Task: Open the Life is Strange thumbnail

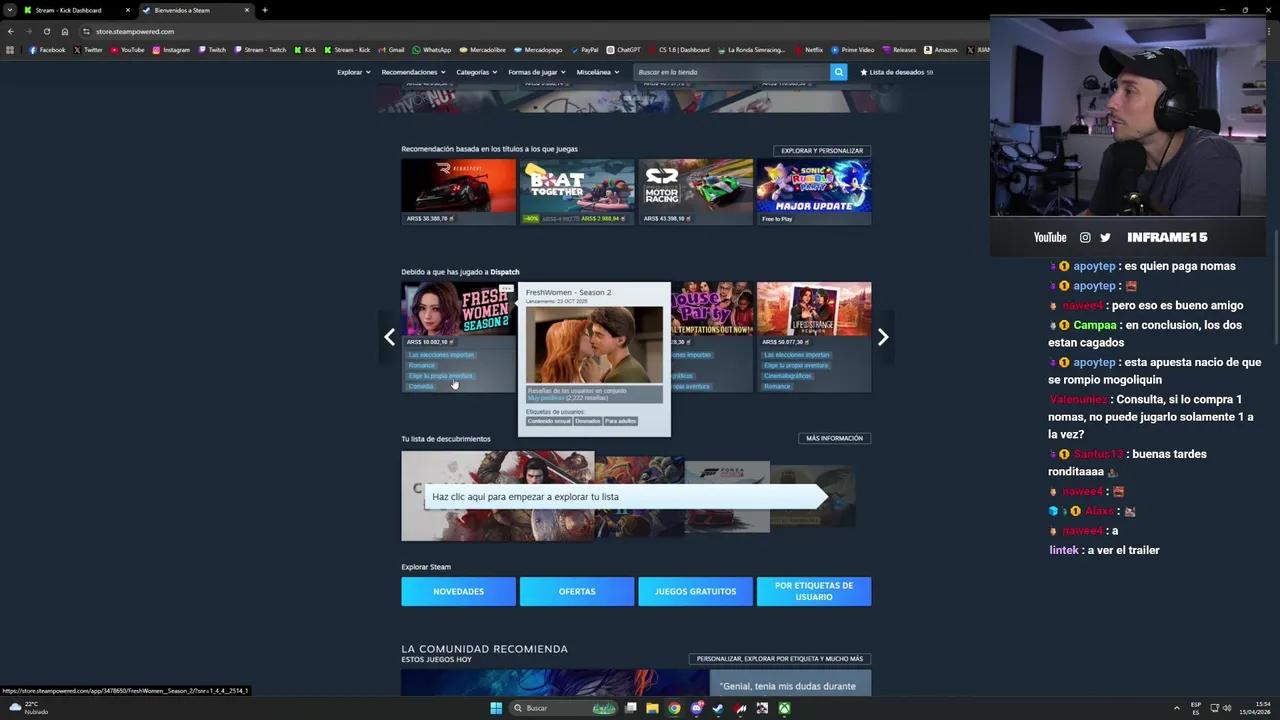Action: [814, 309]
